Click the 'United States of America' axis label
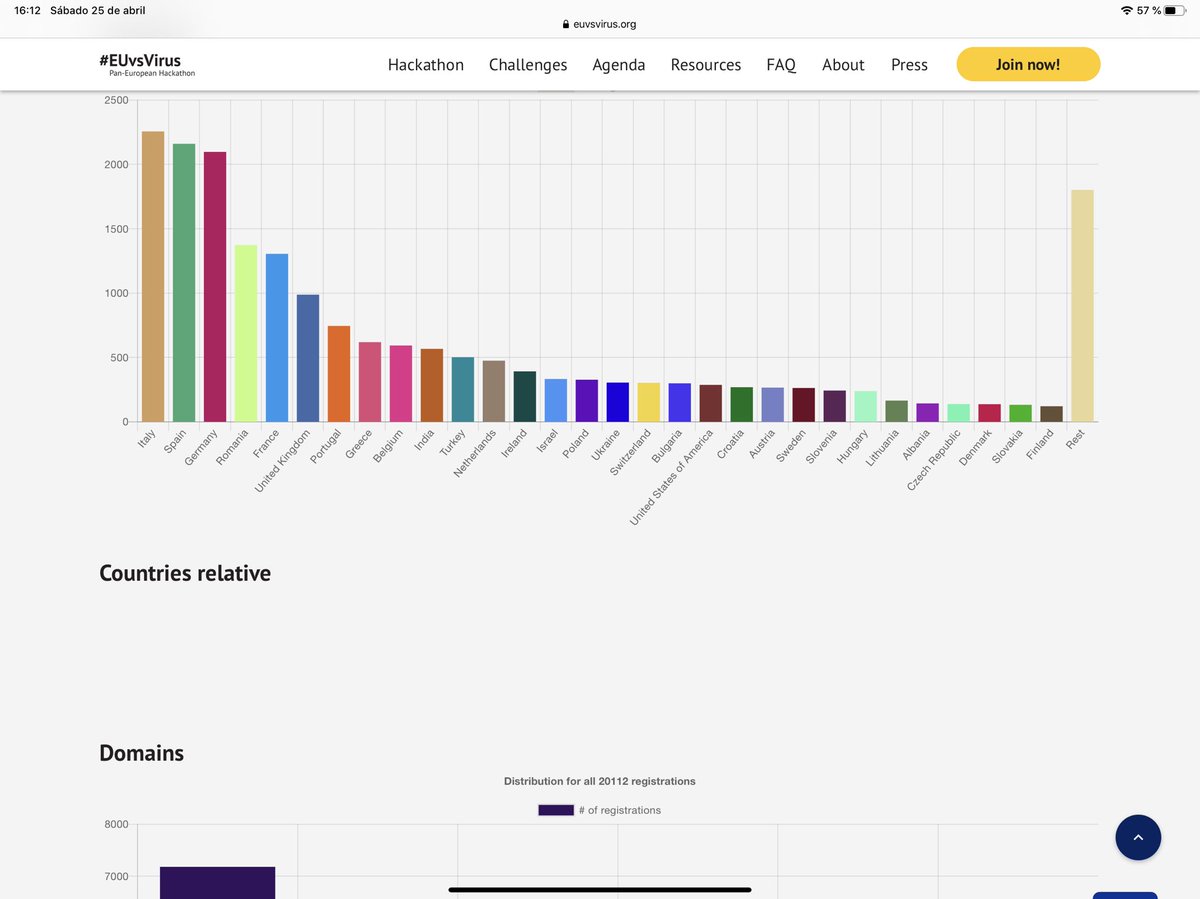This screenshot has height=899, width=1200. pos(670,478)
